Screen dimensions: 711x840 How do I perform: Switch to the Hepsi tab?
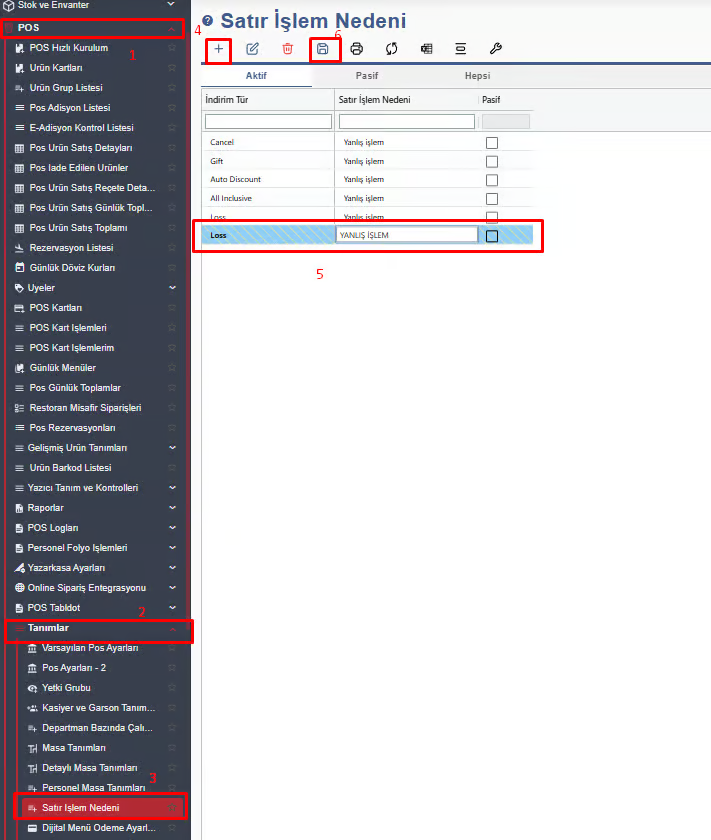477,76
